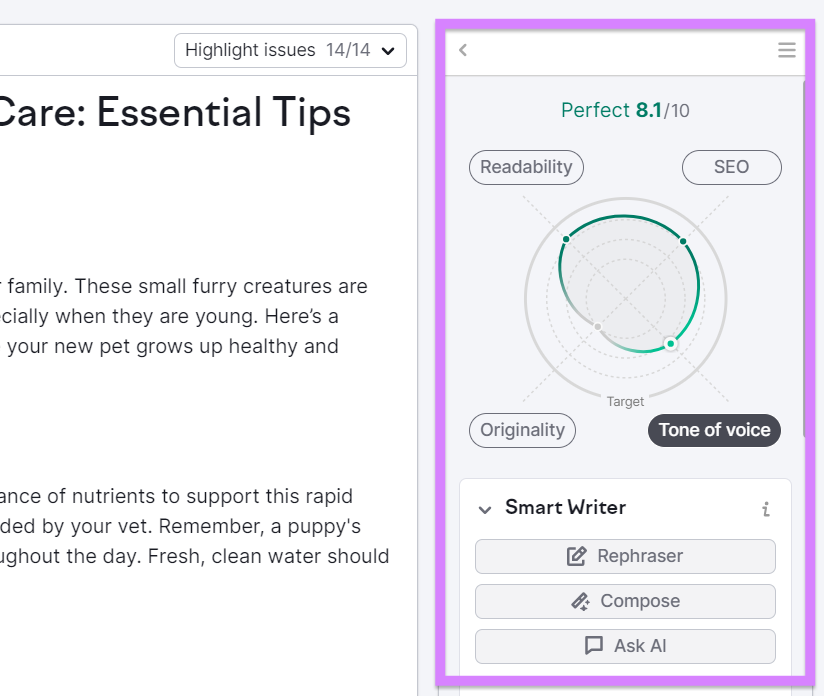Viewport: 824px width, 696px height.
Task: Click the Ask AI chat bubble icon
Action: 594,646
